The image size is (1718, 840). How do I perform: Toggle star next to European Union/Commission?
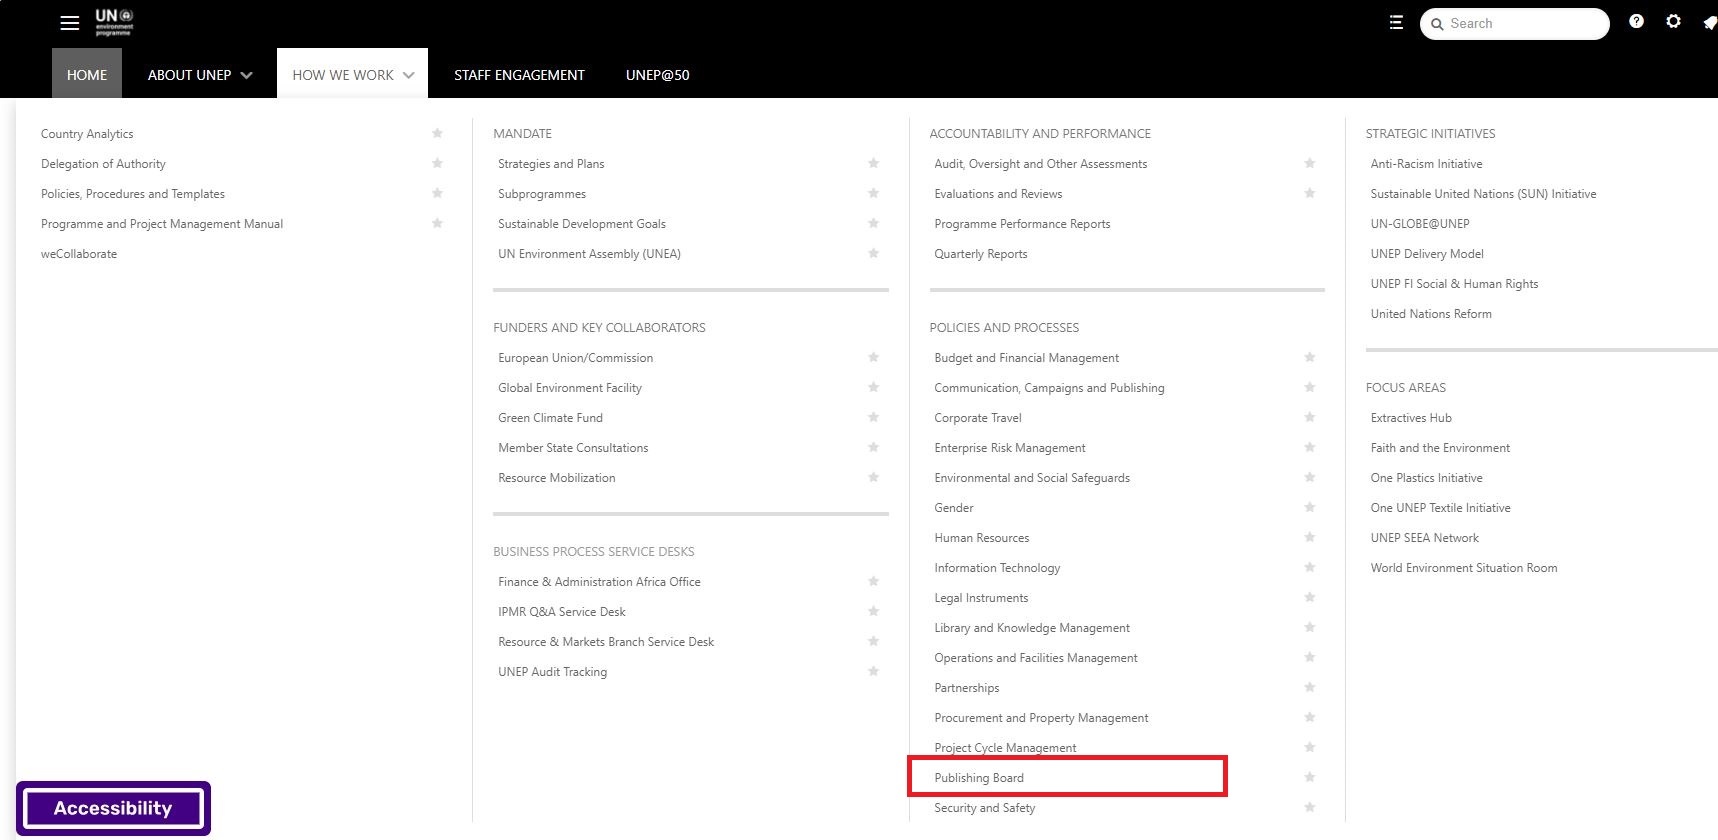click(x=873, y=357)
